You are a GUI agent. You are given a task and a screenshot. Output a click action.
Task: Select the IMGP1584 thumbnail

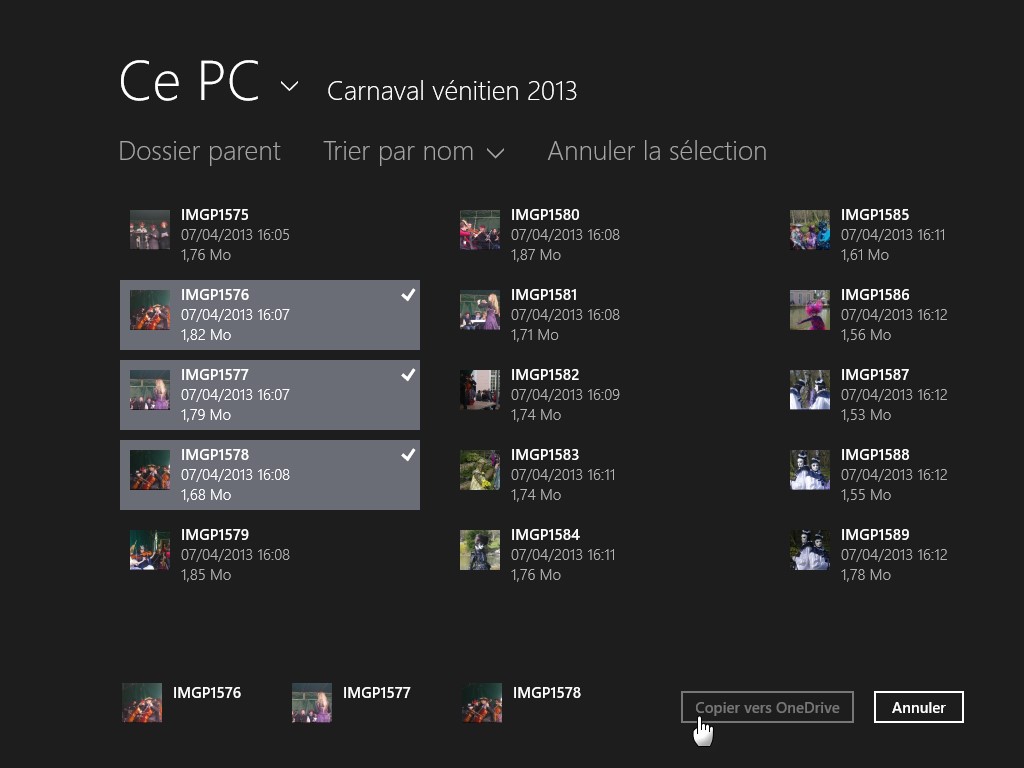480,550
